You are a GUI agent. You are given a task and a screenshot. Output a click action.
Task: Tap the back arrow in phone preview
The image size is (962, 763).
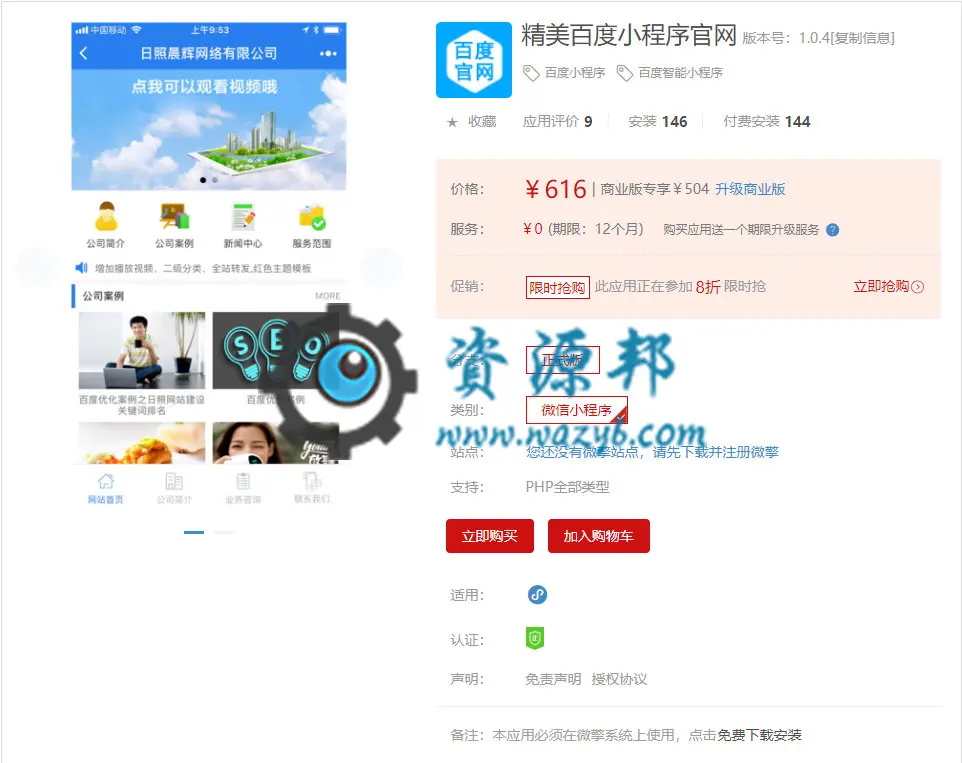pos(84,53)
